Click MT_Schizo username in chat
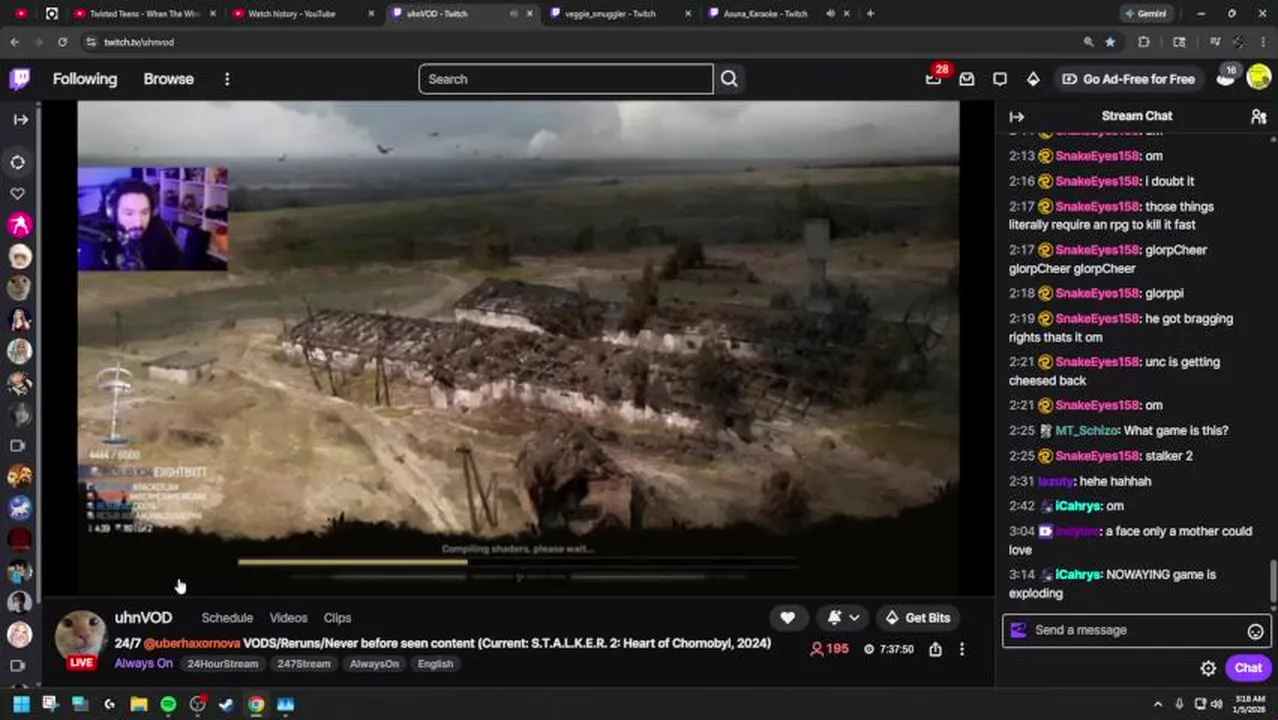The height and width of the screenshot is (720, 1278). 1086,431
